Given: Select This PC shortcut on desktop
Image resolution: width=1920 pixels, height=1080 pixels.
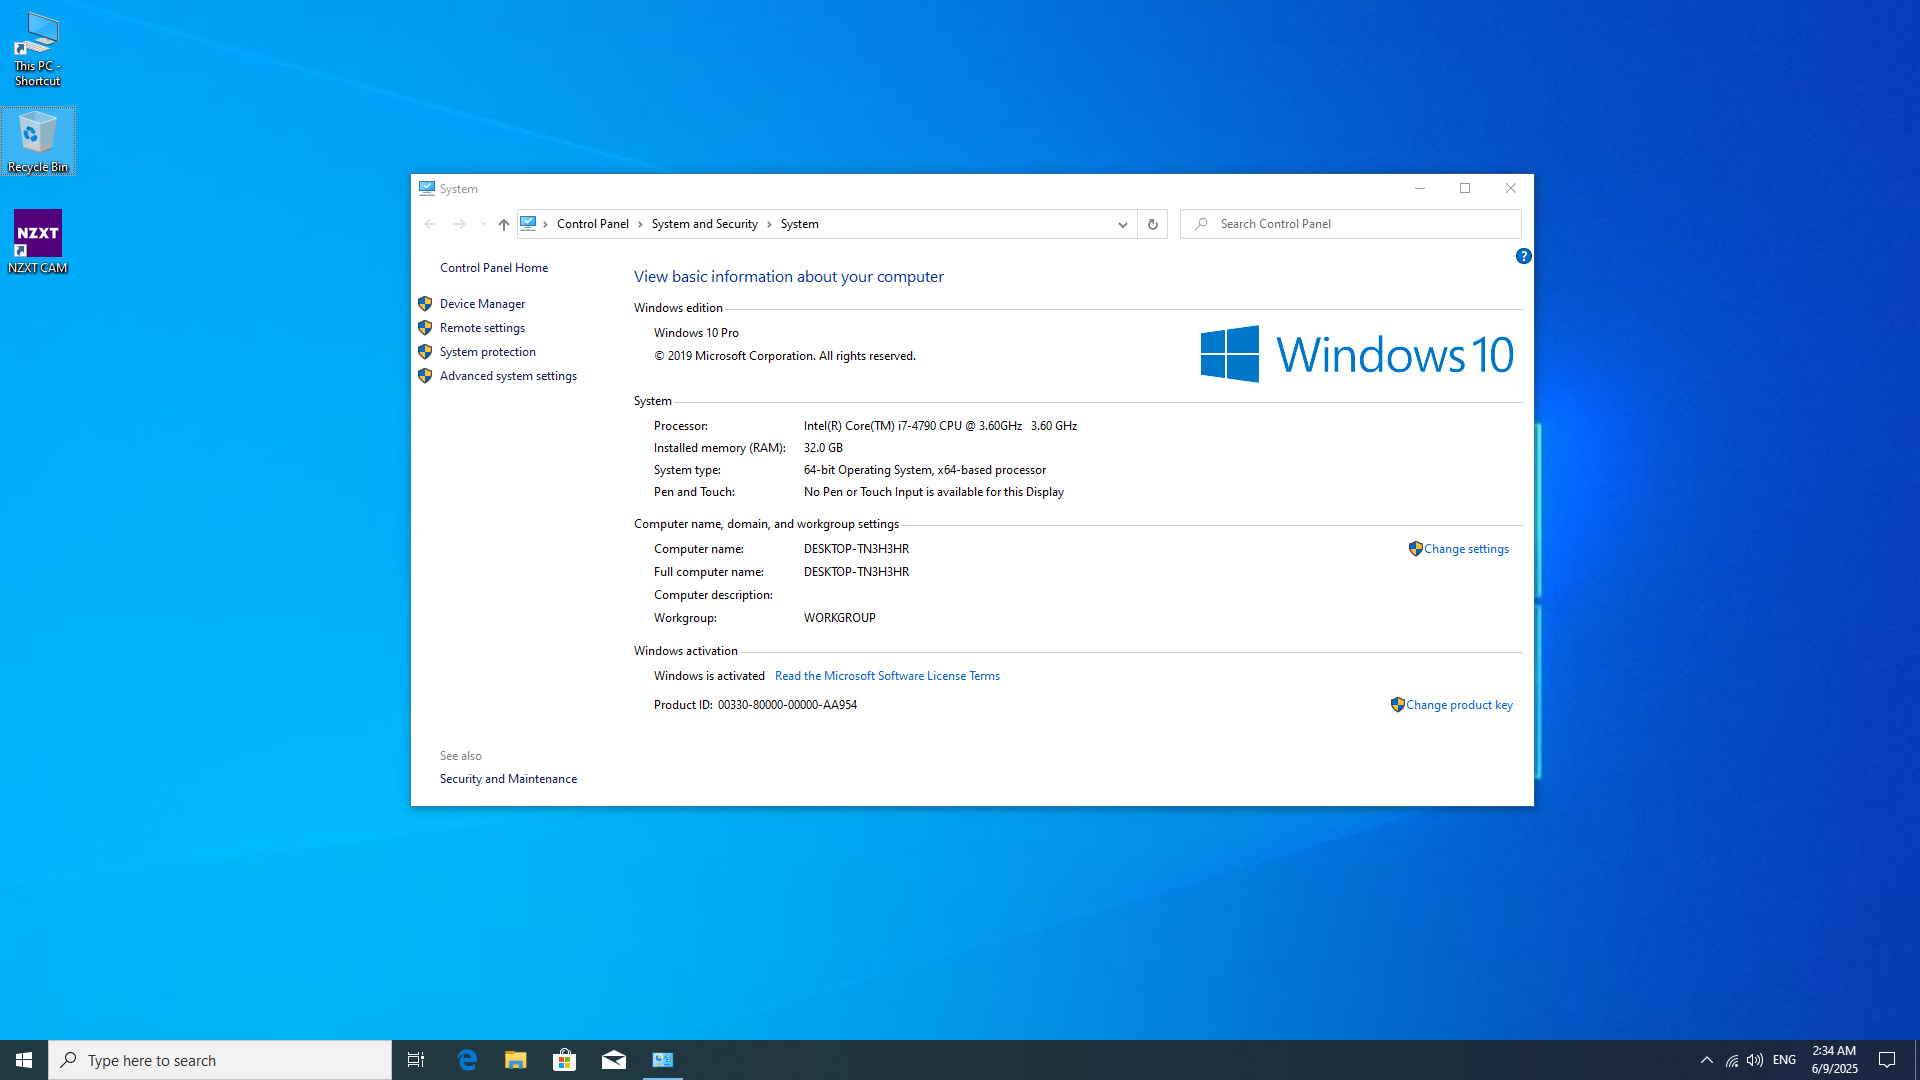Looking at the screenshot, I should point(38,49).
